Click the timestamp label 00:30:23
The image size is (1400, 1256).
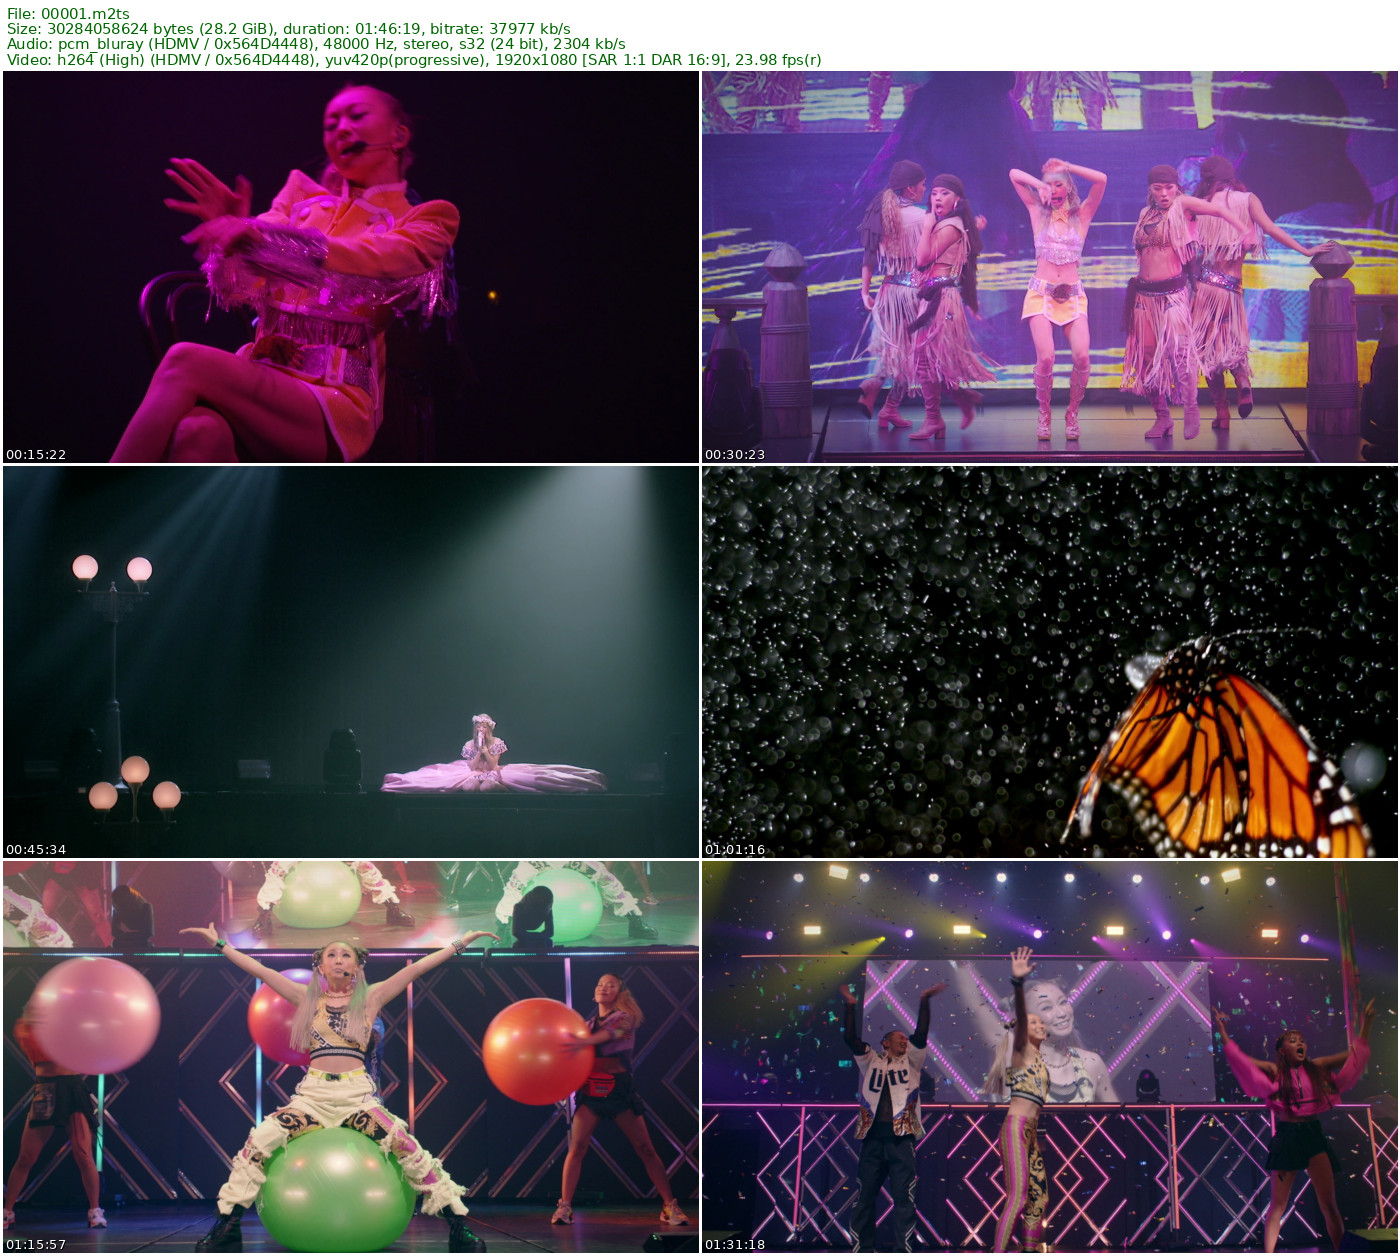coord(735,454)
